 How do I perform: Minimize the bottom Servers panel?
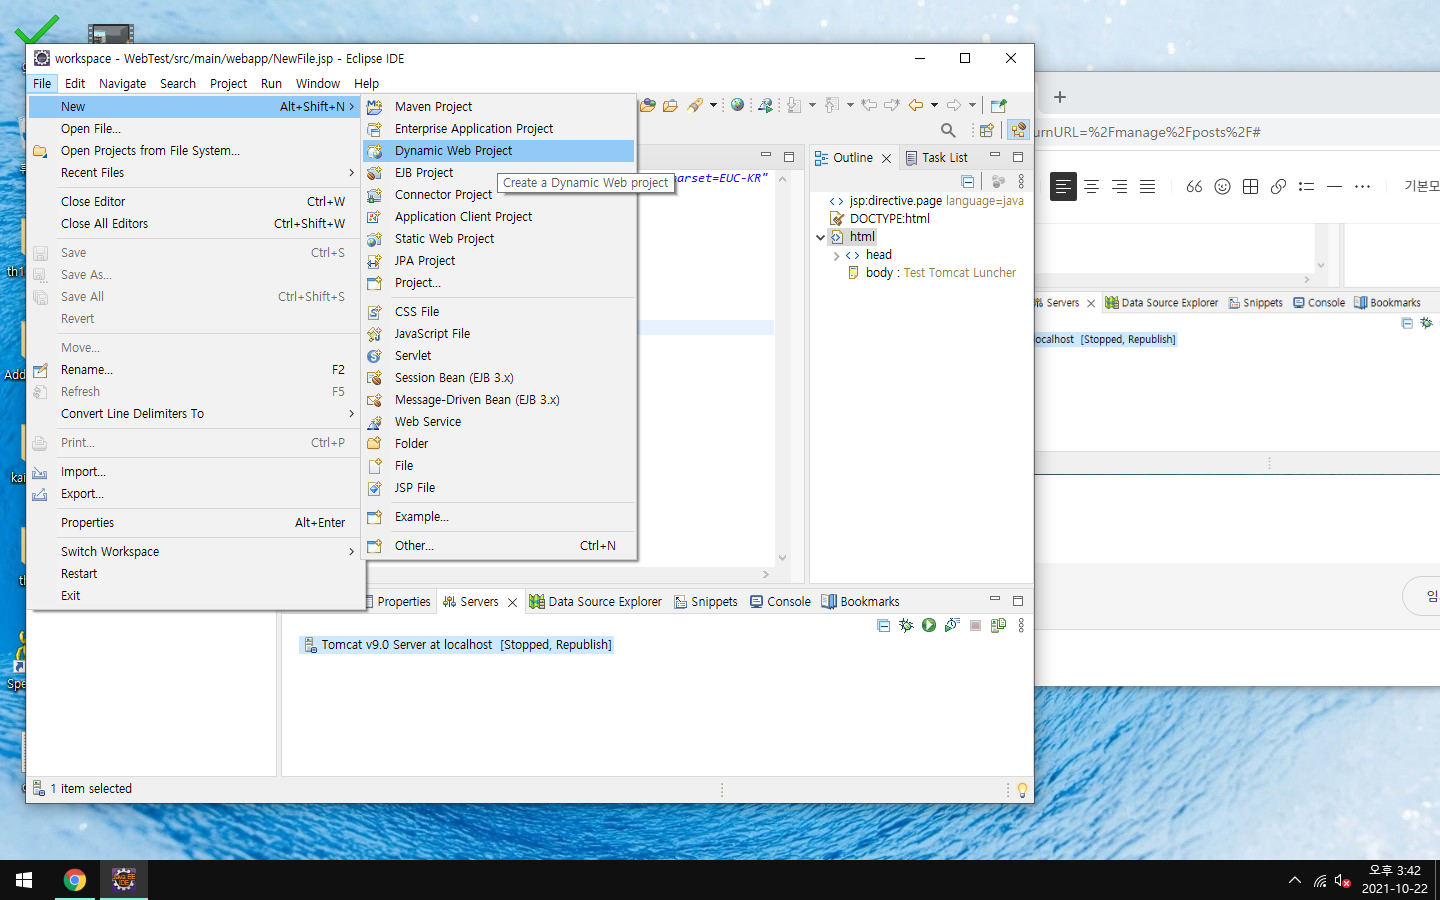click(995, 600)
